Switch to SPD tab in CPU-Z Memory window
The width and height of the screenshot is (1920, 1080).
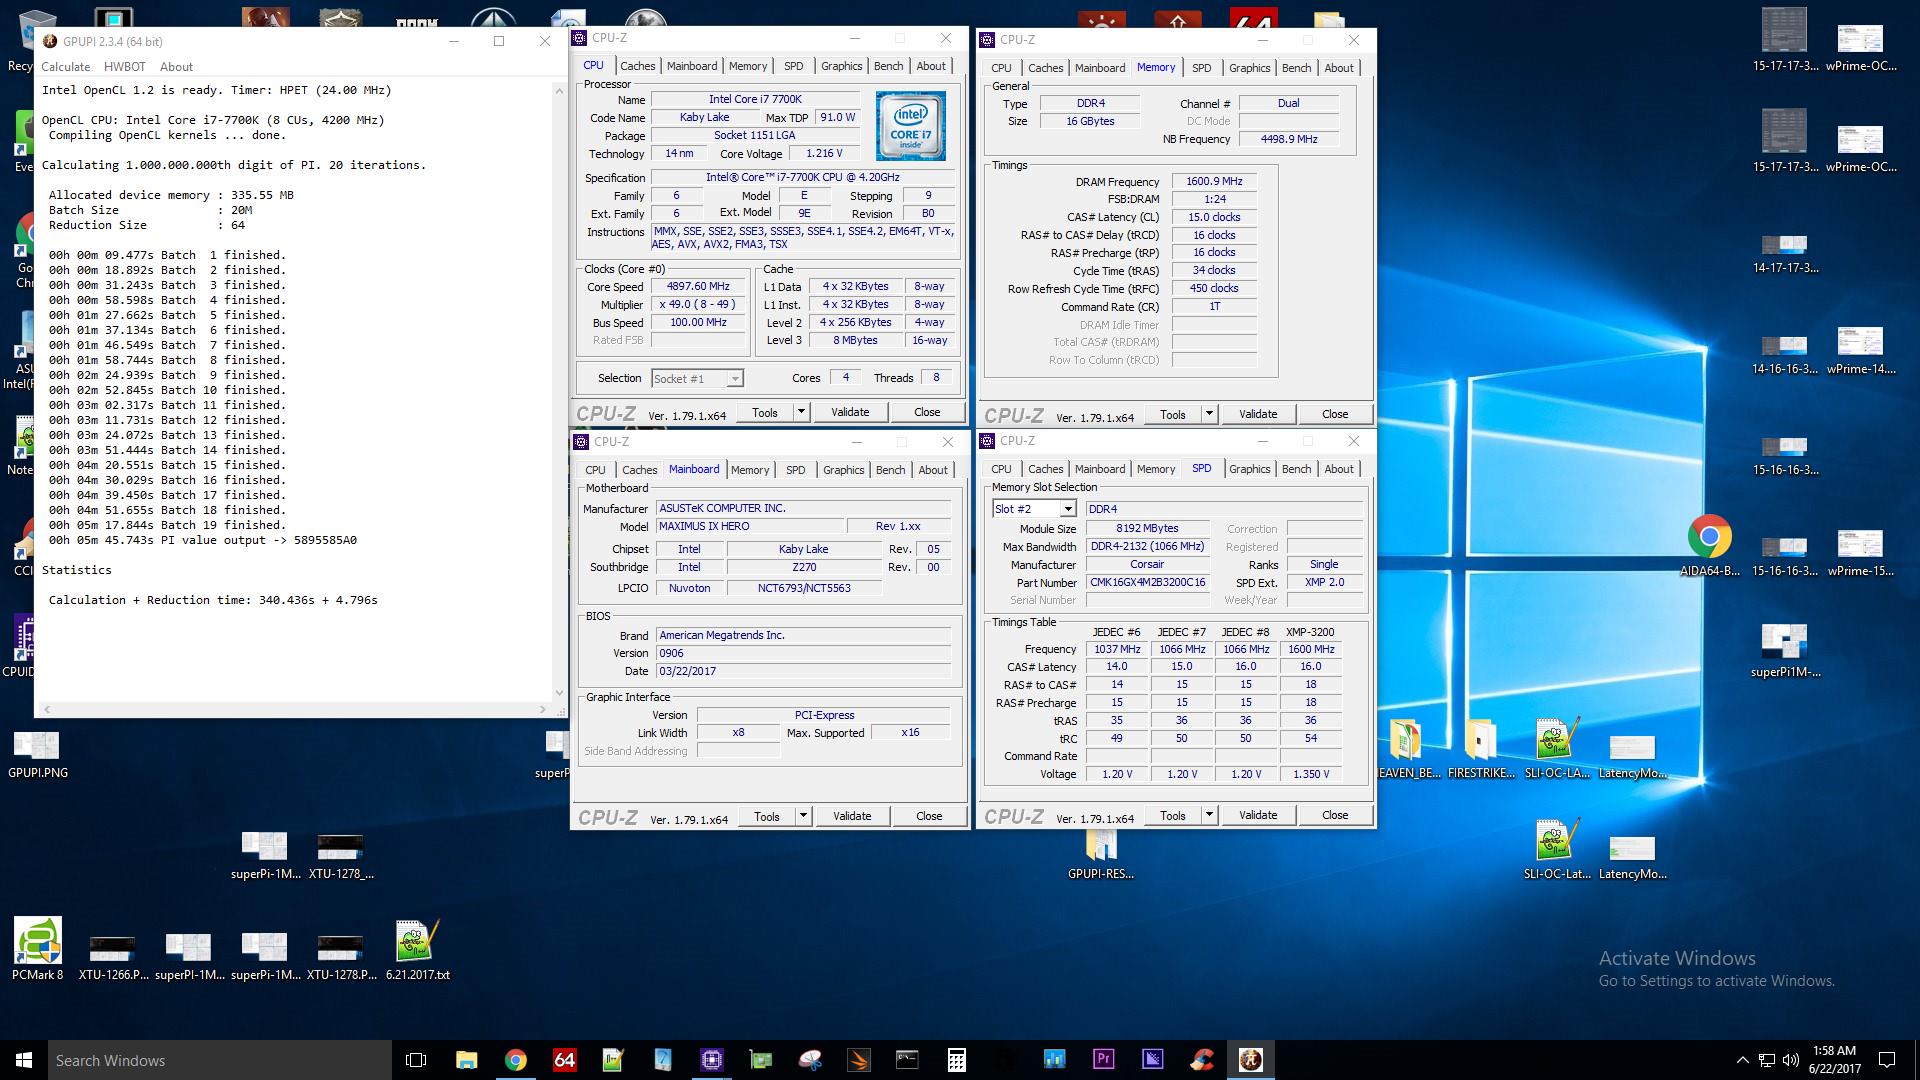point(1201,68)
